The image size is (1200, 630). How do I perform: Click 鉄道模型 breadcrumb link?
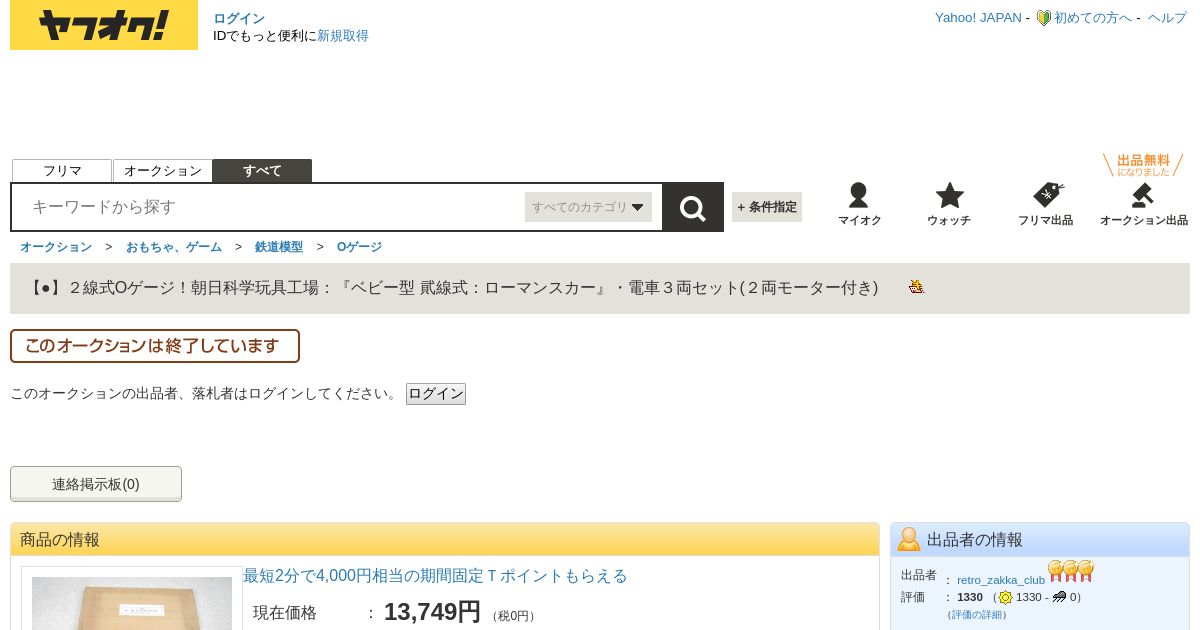coord(279,247)
